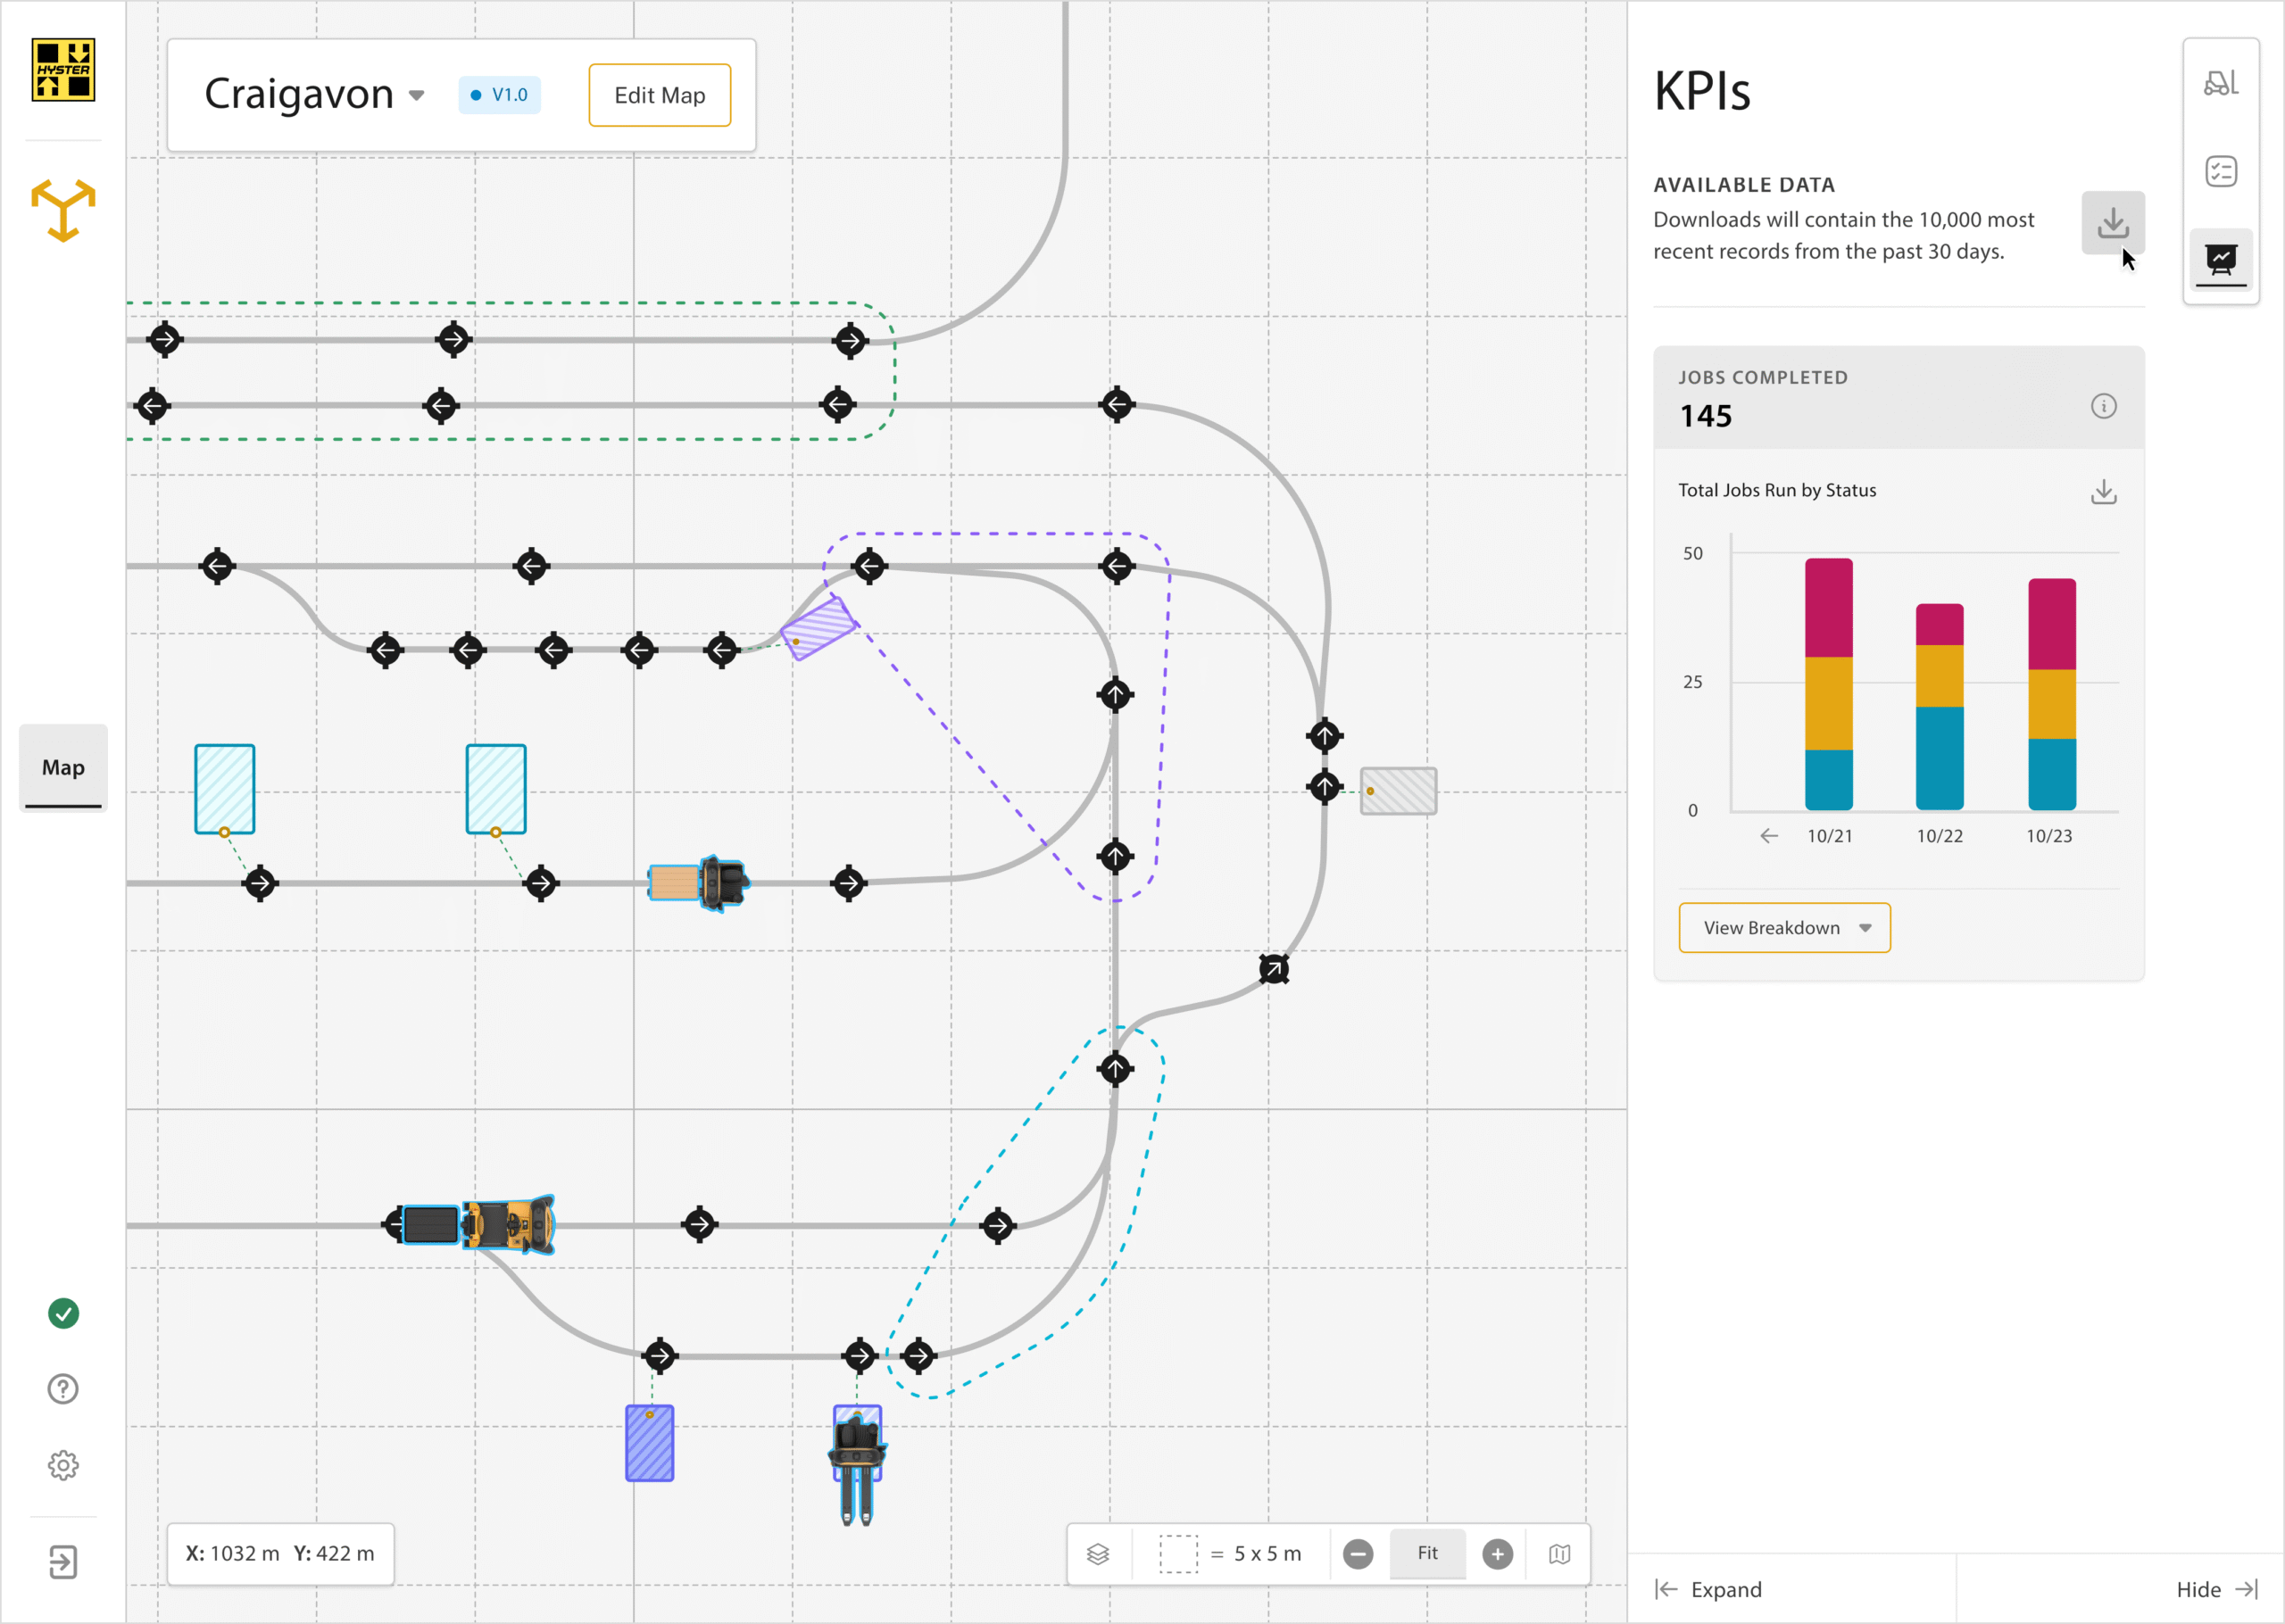Click the X Y coordinates readout

(280, 1554)
